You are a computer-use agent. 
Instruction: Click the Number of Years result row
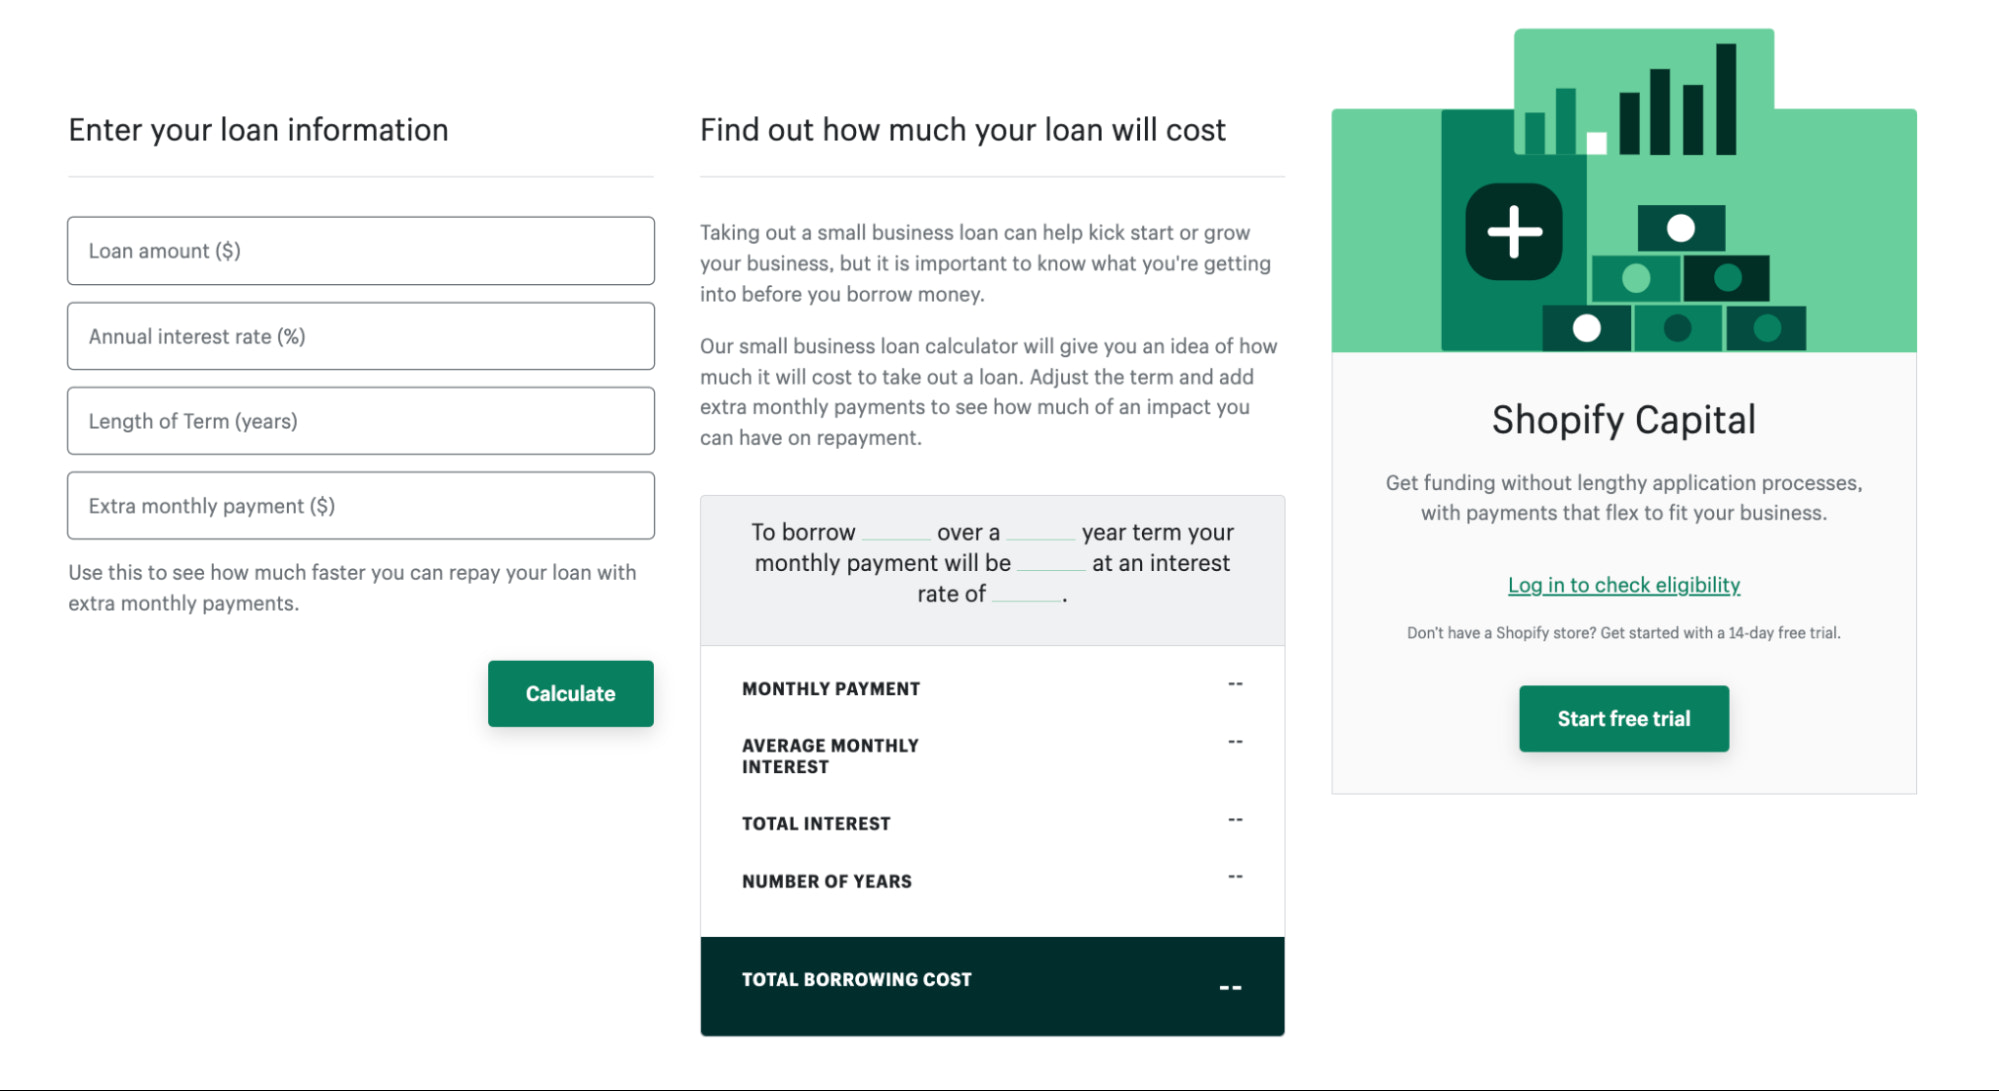990,881
